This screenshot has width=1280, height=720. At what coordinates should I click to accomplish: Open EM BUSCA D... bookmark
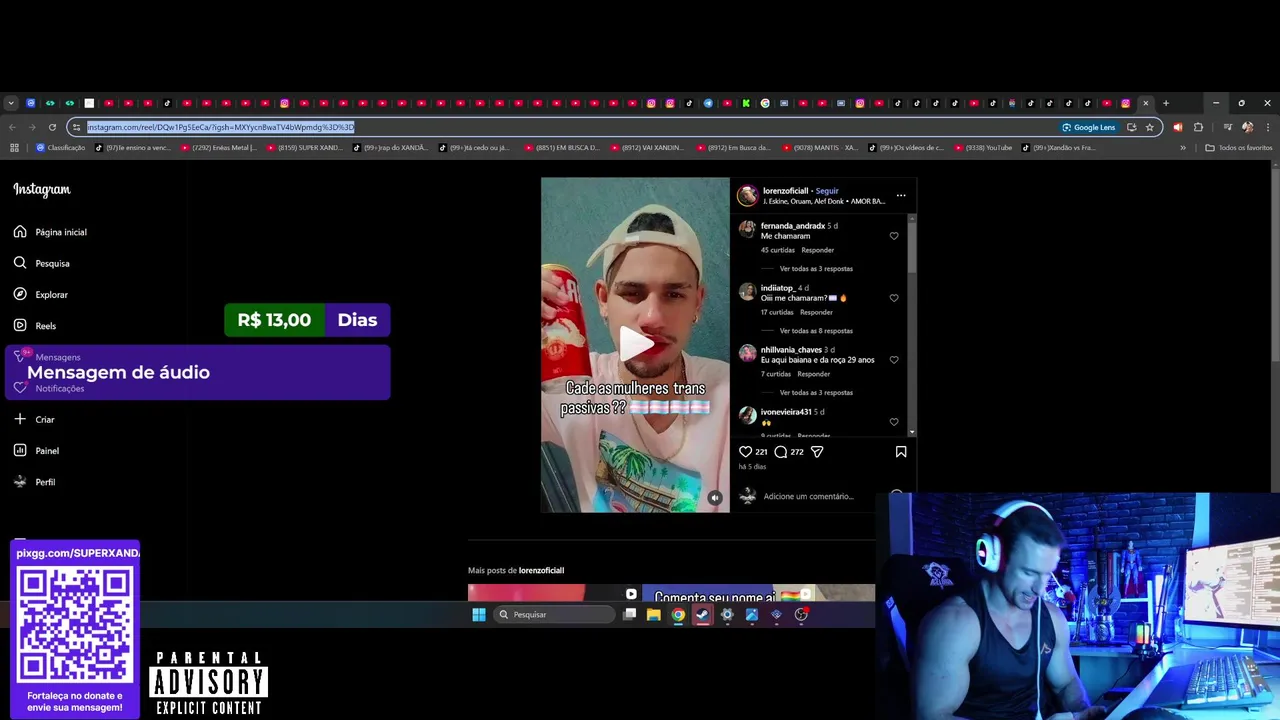coord(562,148)
